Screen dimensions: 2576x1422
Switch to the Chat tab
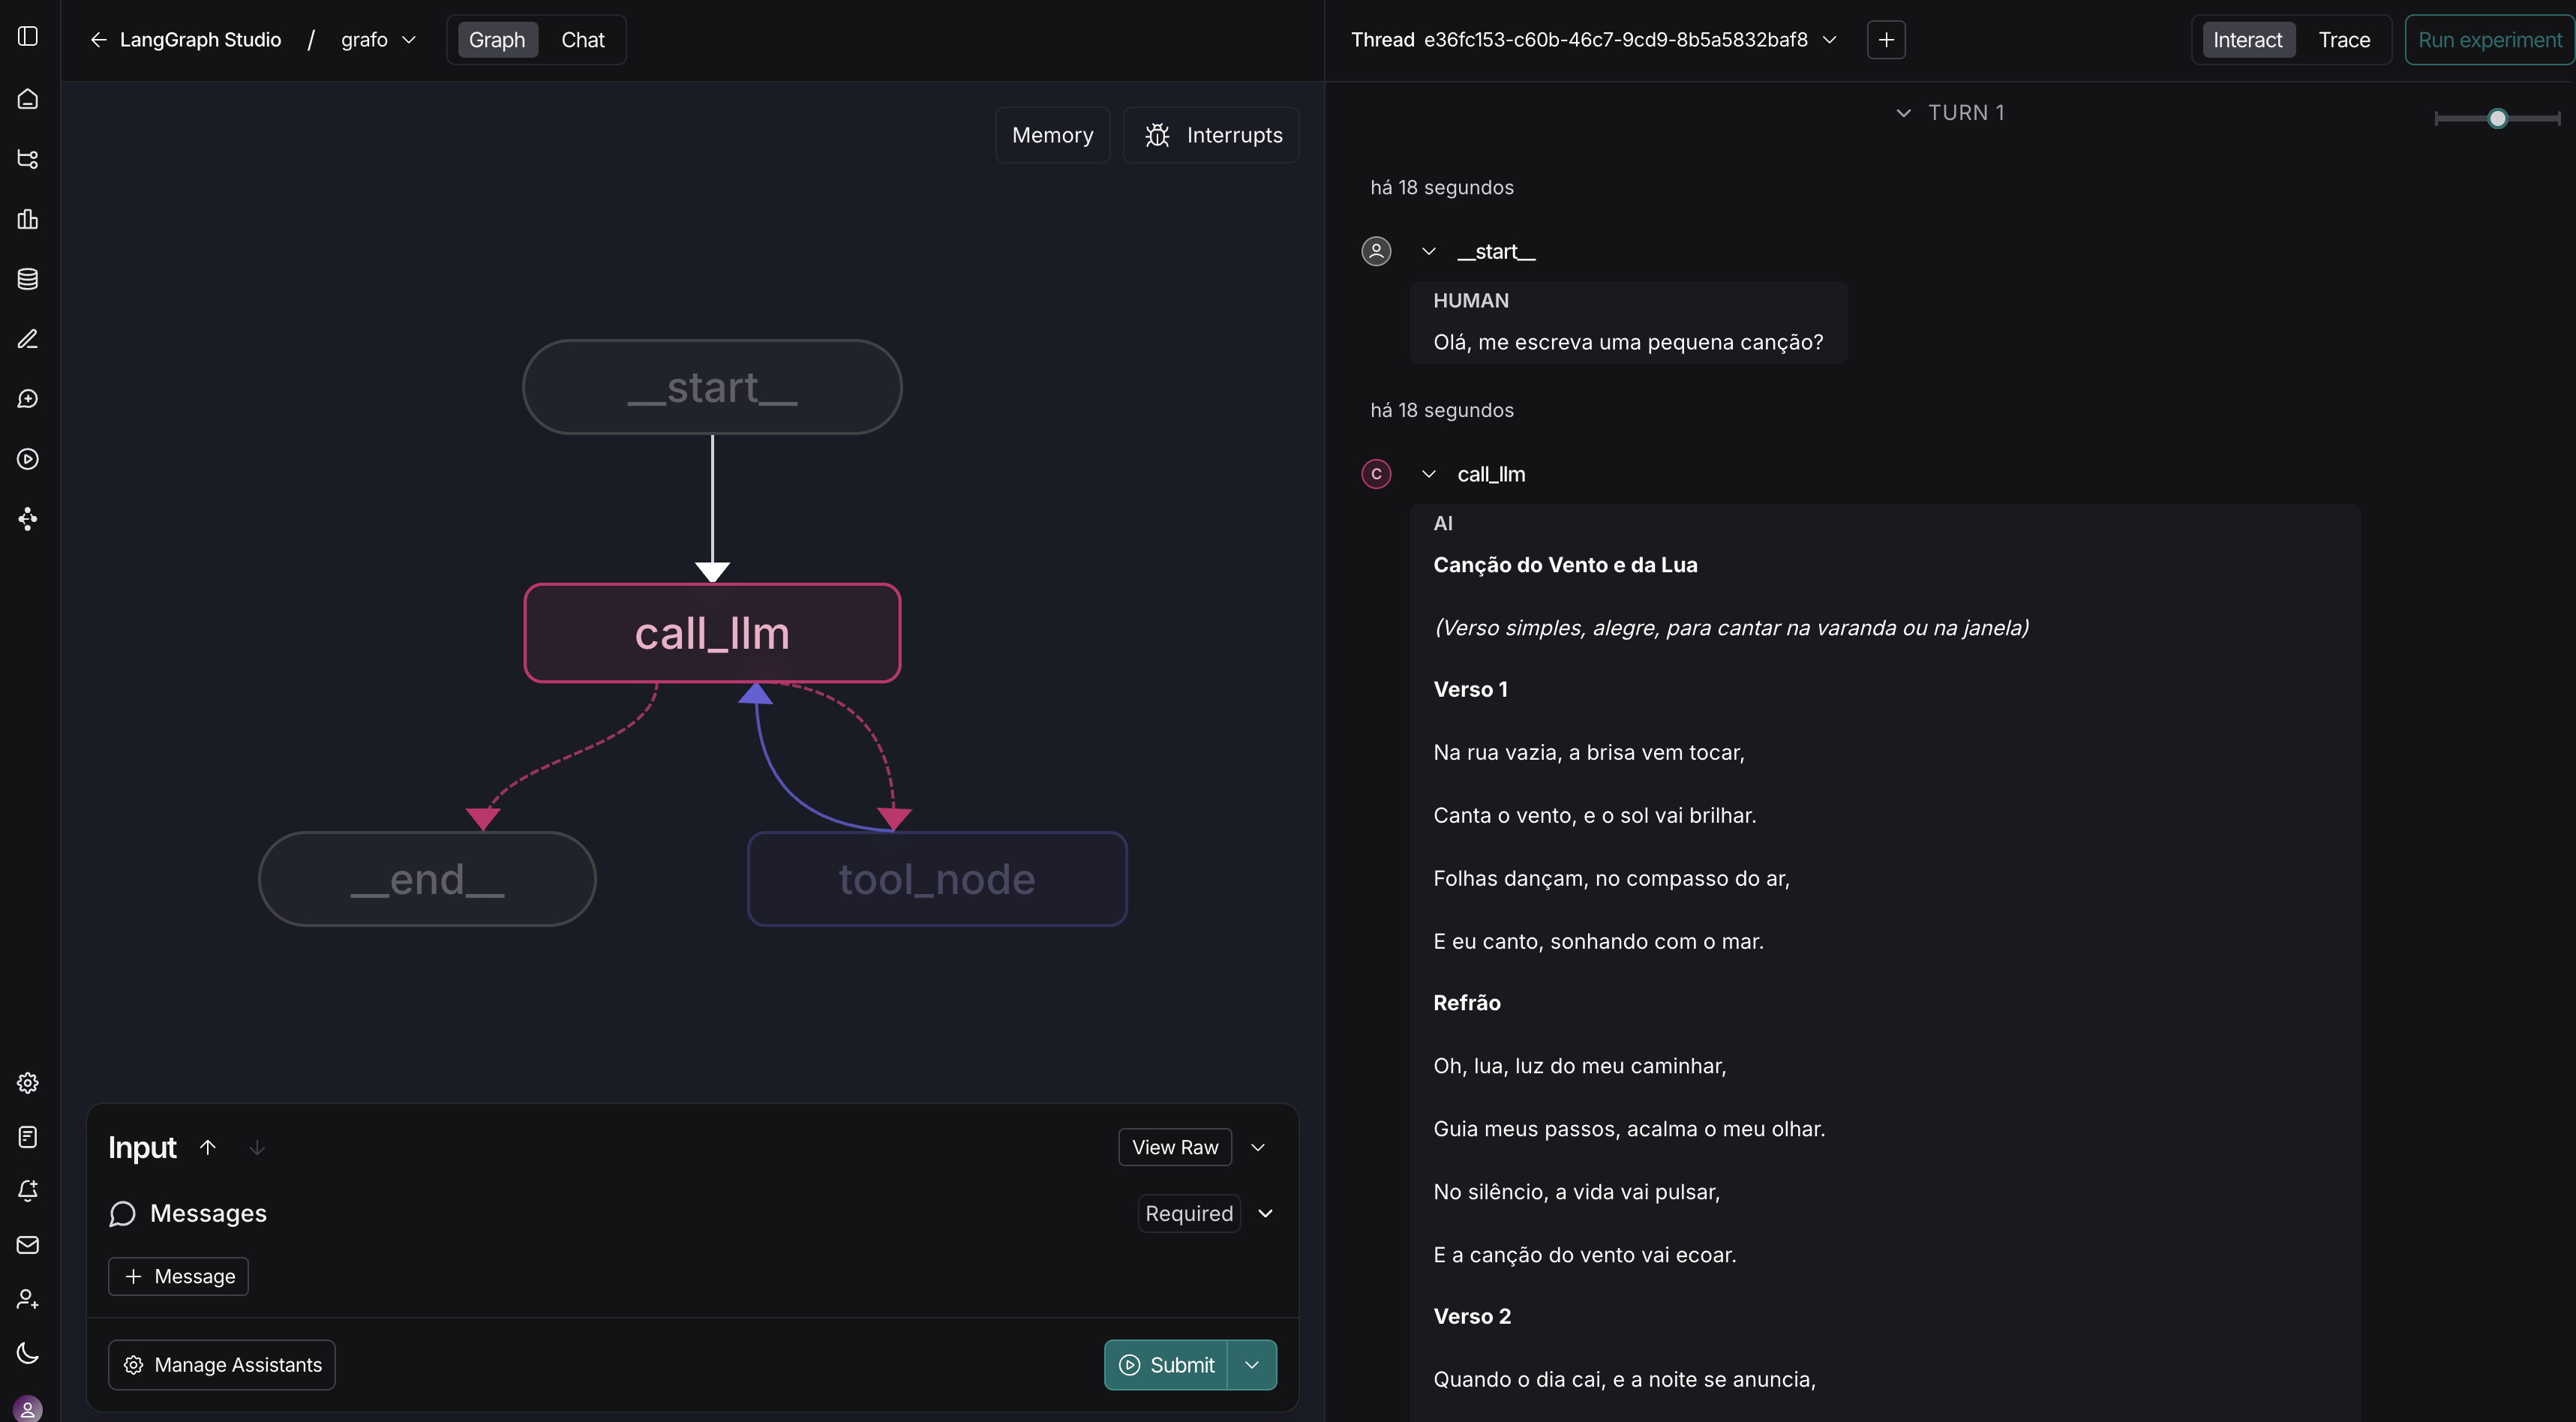click(x=582, y=40)
